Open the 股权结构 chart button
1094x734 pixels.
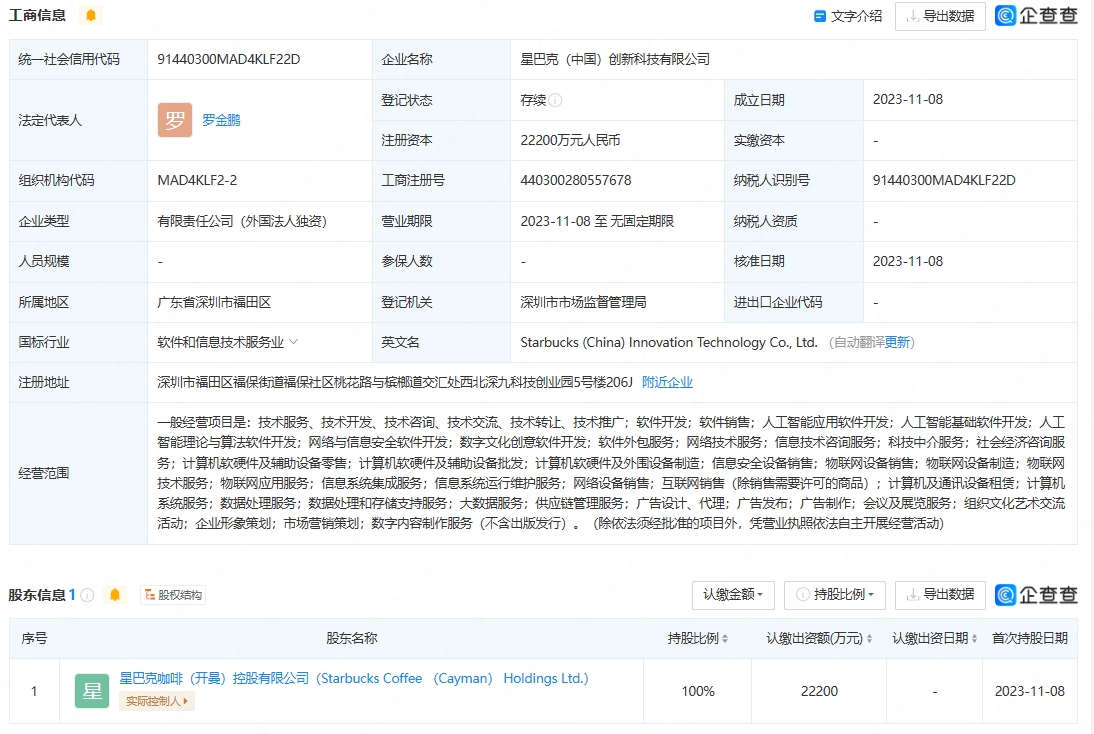point(173,594)
